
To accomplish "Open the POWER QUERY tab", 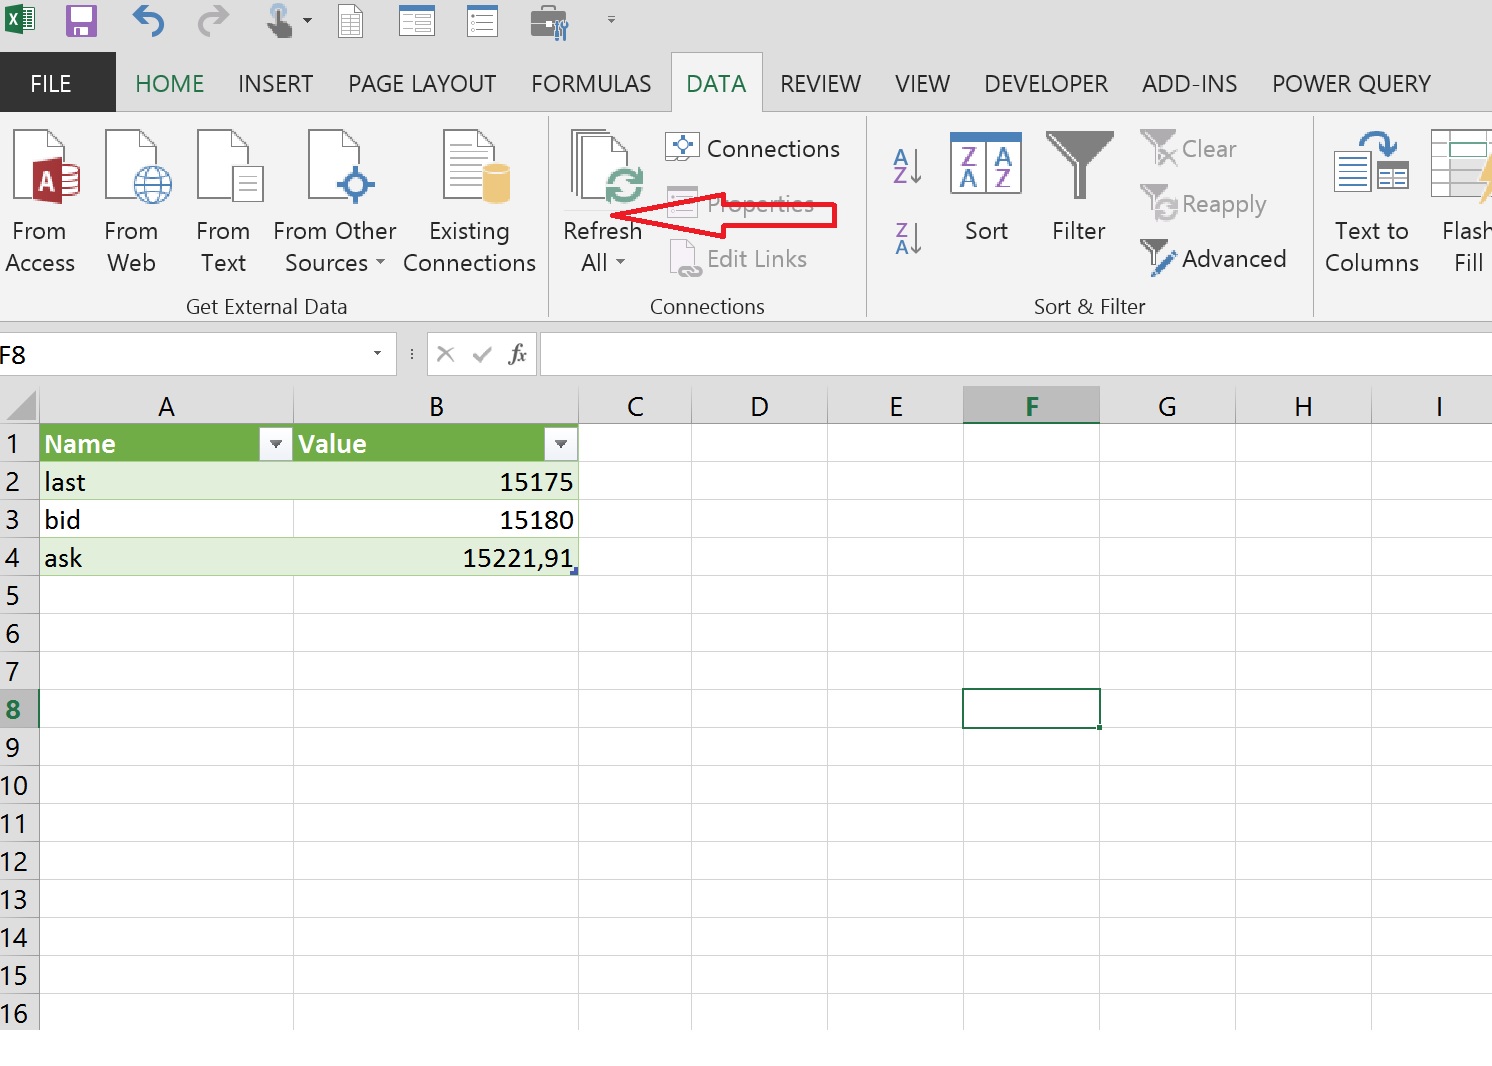I will click(1351, 84).
